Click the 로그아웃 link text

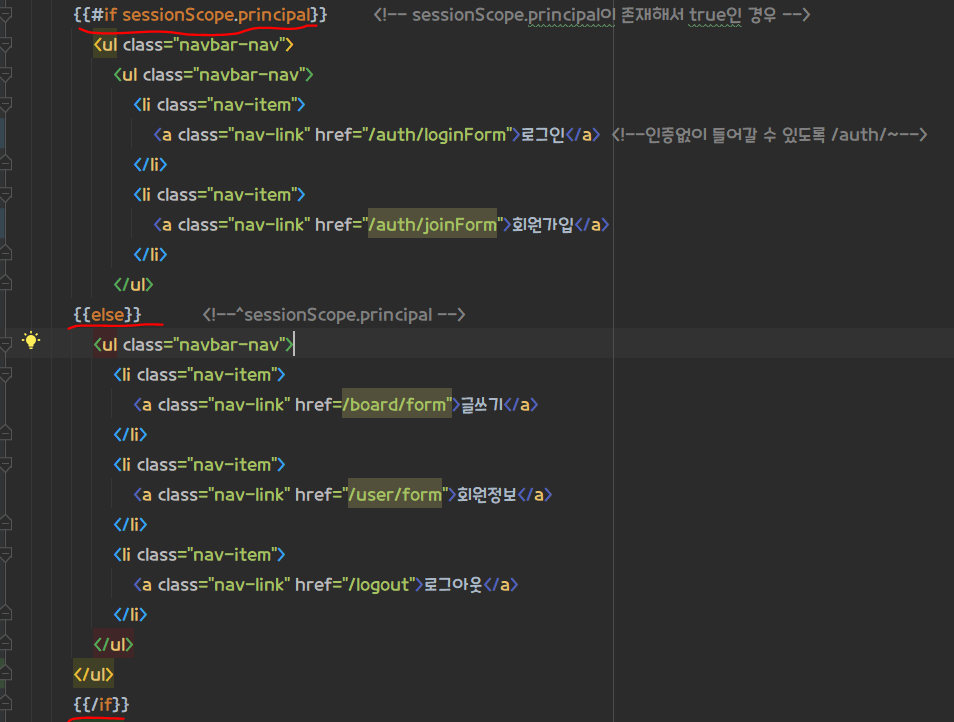pos(453,585)
